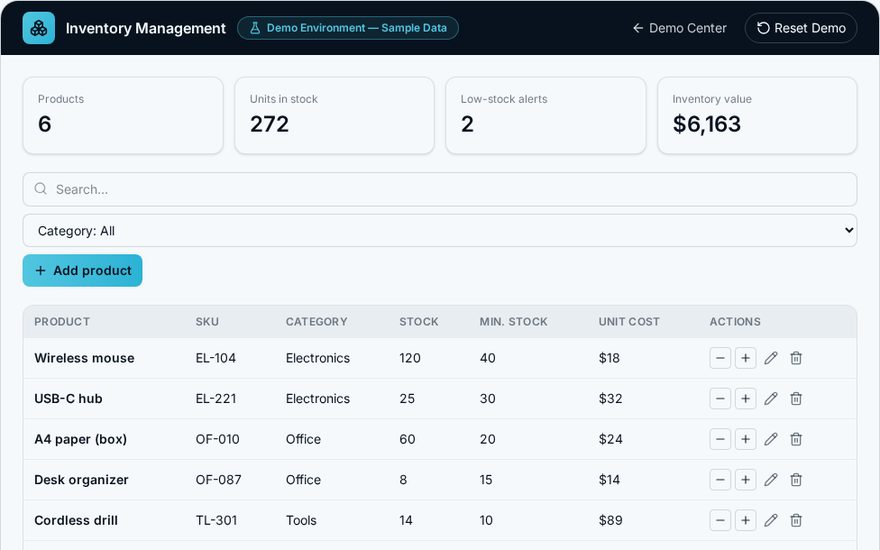Image resolution: width=880 pixels, height=550 pixels.
Task: Decrease stock for Cordless drill
Action: [x=720, y=520]
